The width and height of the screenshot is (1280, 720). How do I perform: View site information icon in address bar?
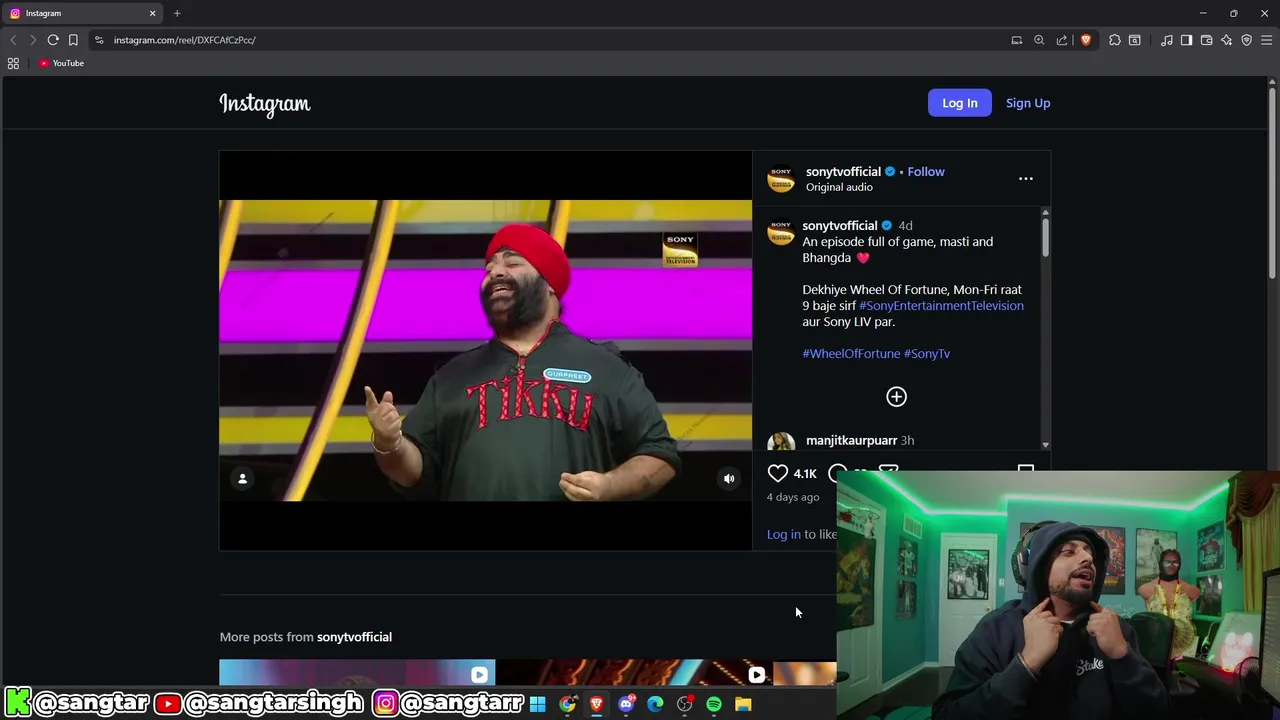click(x=99, y=40)
